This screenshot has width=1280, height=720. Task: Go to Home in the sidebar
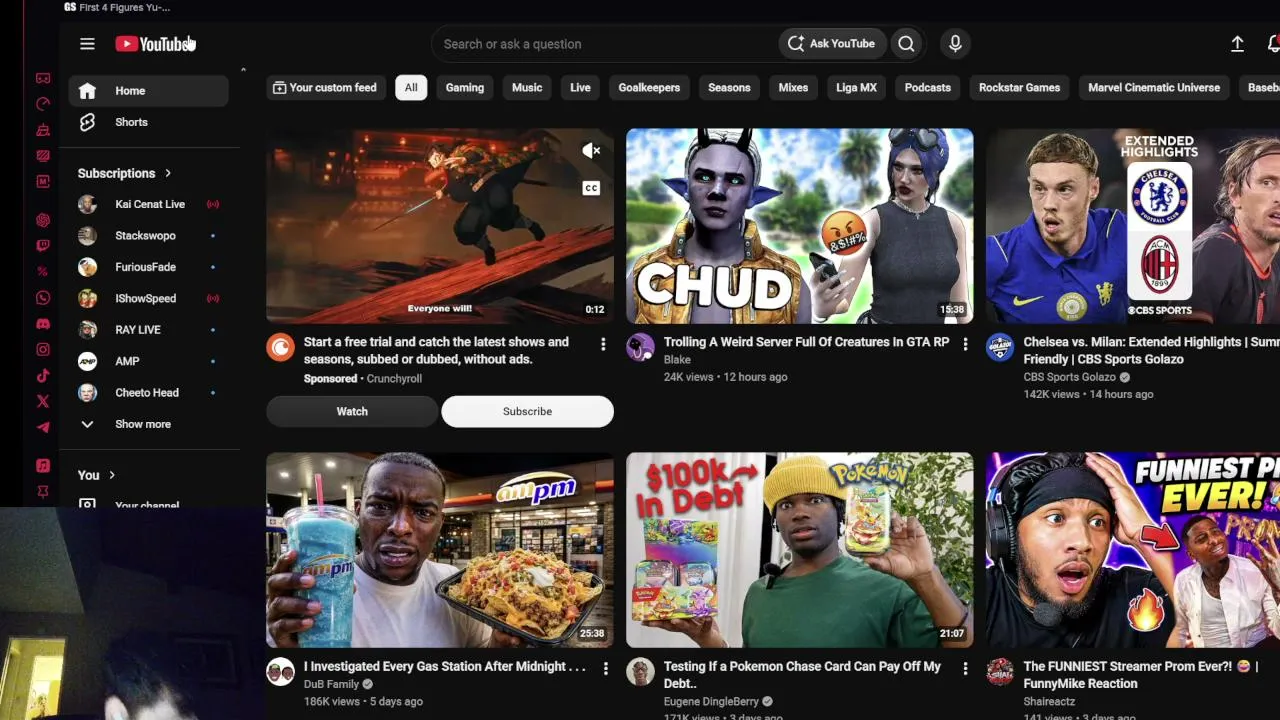coord(148,91)
